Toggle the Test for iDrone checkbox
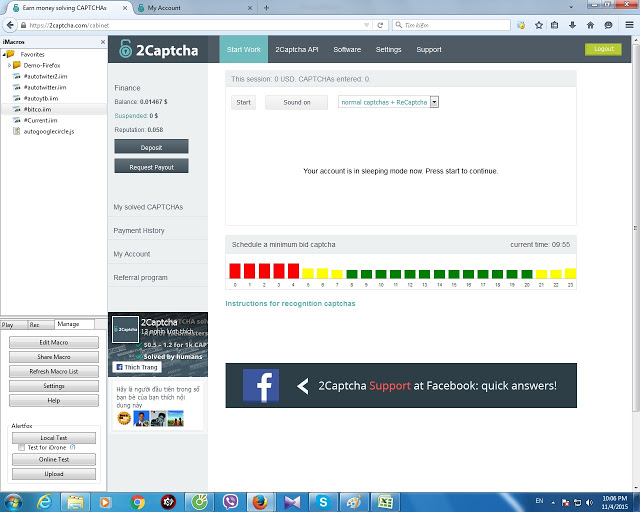This screenshot has height=512, width=640. click(21, 447)
